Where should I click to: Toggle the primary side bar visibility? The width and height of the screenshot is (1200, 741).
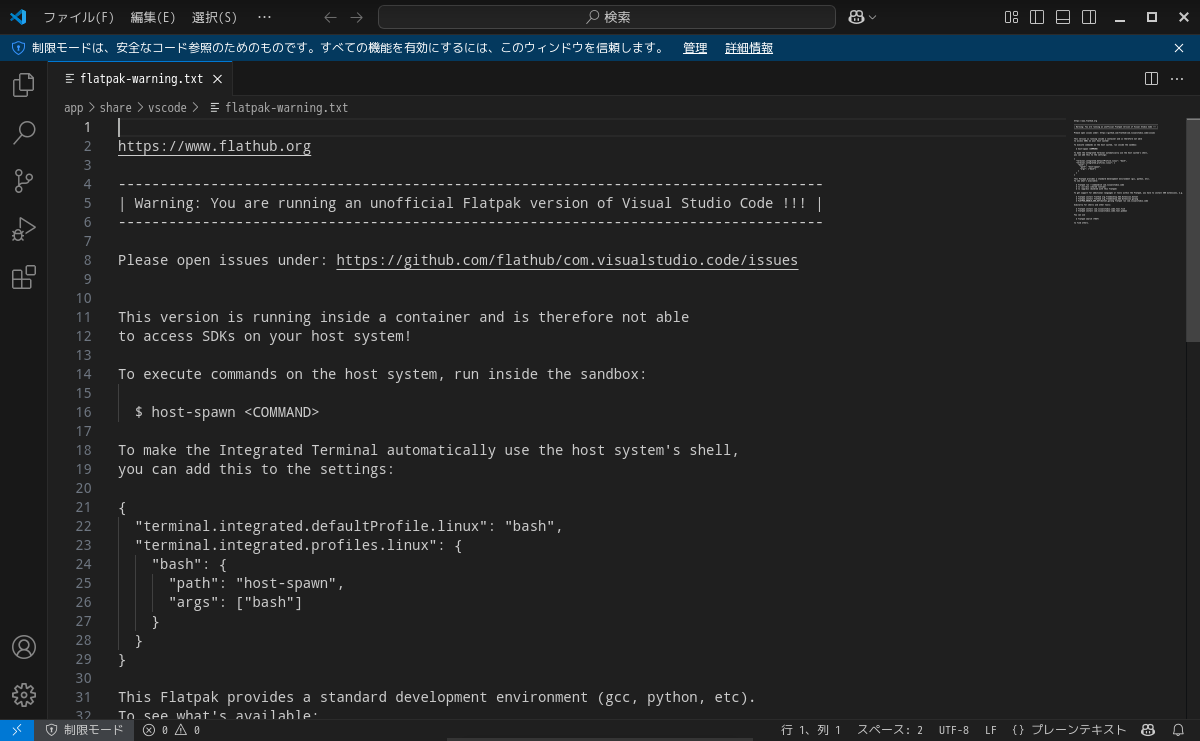tap(1037, 17)
